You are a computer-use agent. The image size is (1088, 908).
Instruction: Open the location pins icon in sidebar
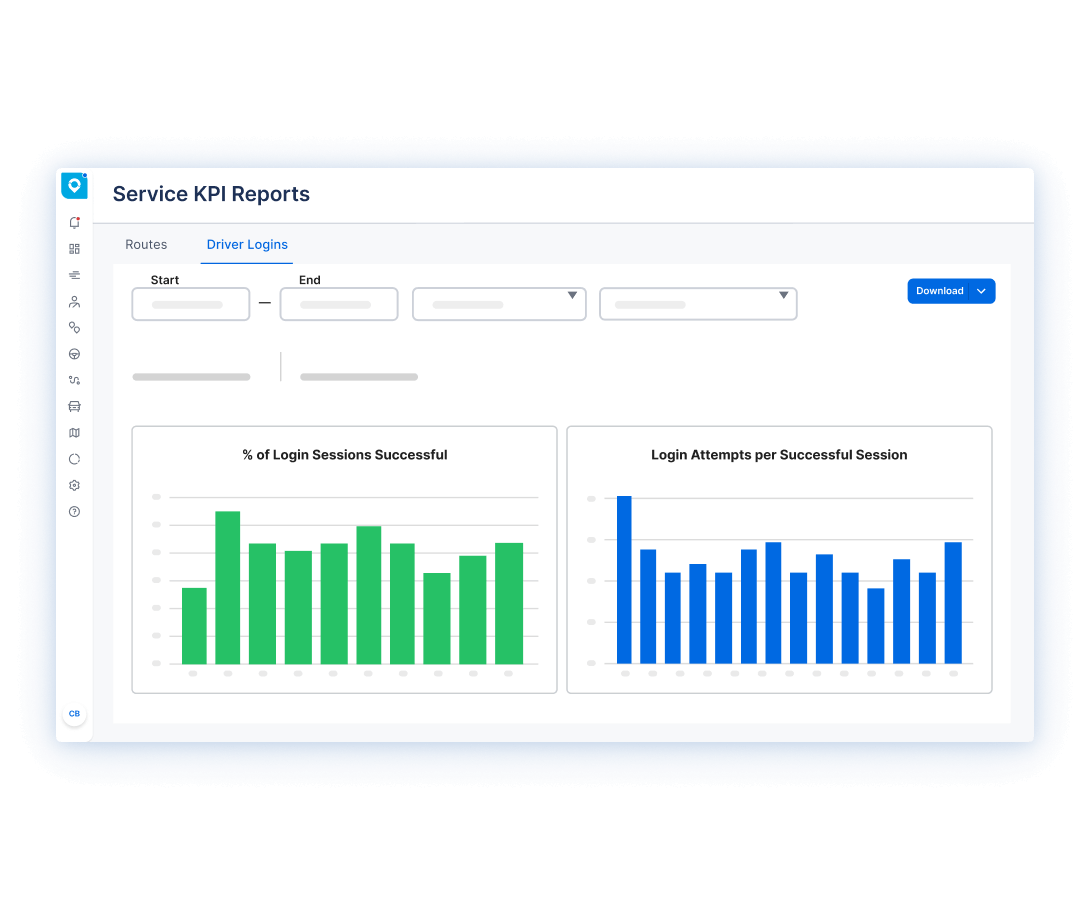point(74,327)
